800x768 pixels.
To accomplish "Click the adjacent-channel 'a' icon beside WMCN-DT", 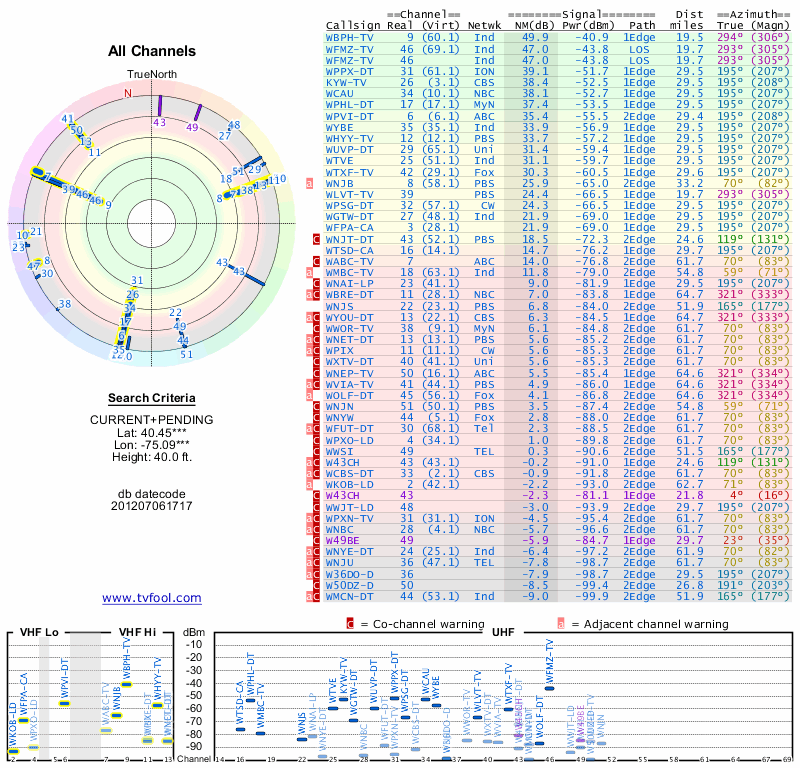I will [309, 597].
